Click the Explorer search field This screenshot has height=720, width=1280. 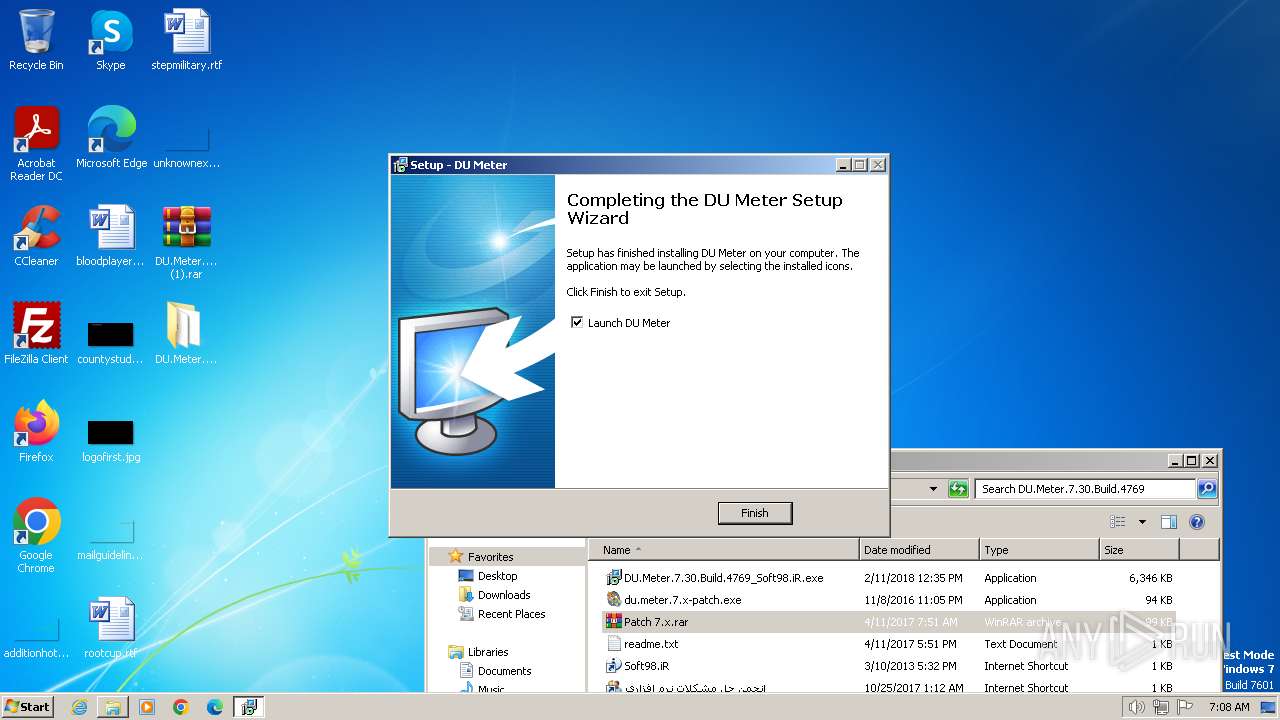click(x=1084, y=489)
